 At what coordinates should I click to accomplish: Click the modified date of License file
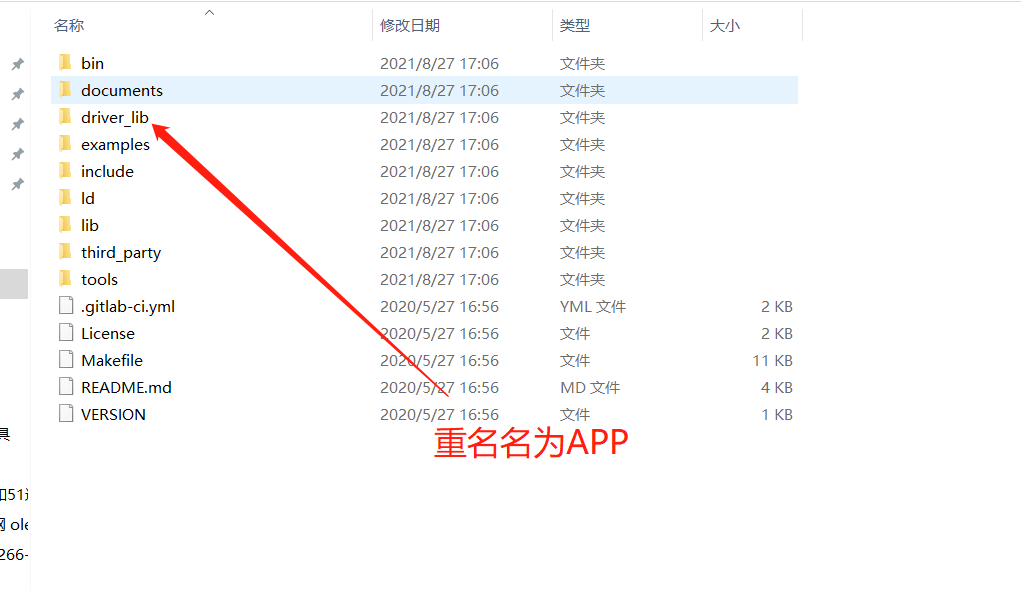pyautogui.click(x=440, y=333)
